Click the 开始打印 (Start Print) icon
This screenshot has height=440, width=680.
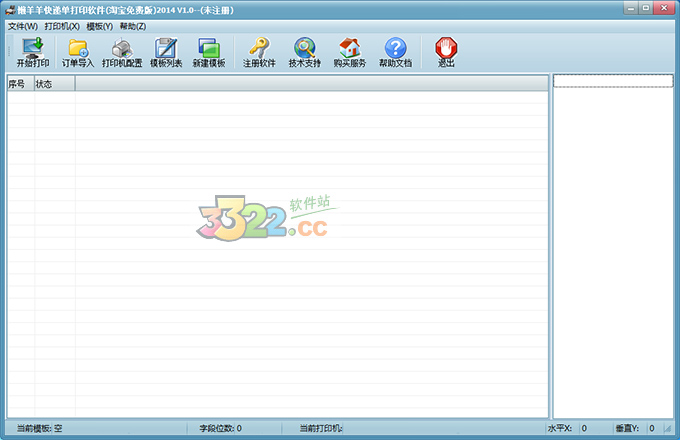(x=32, y=52)
